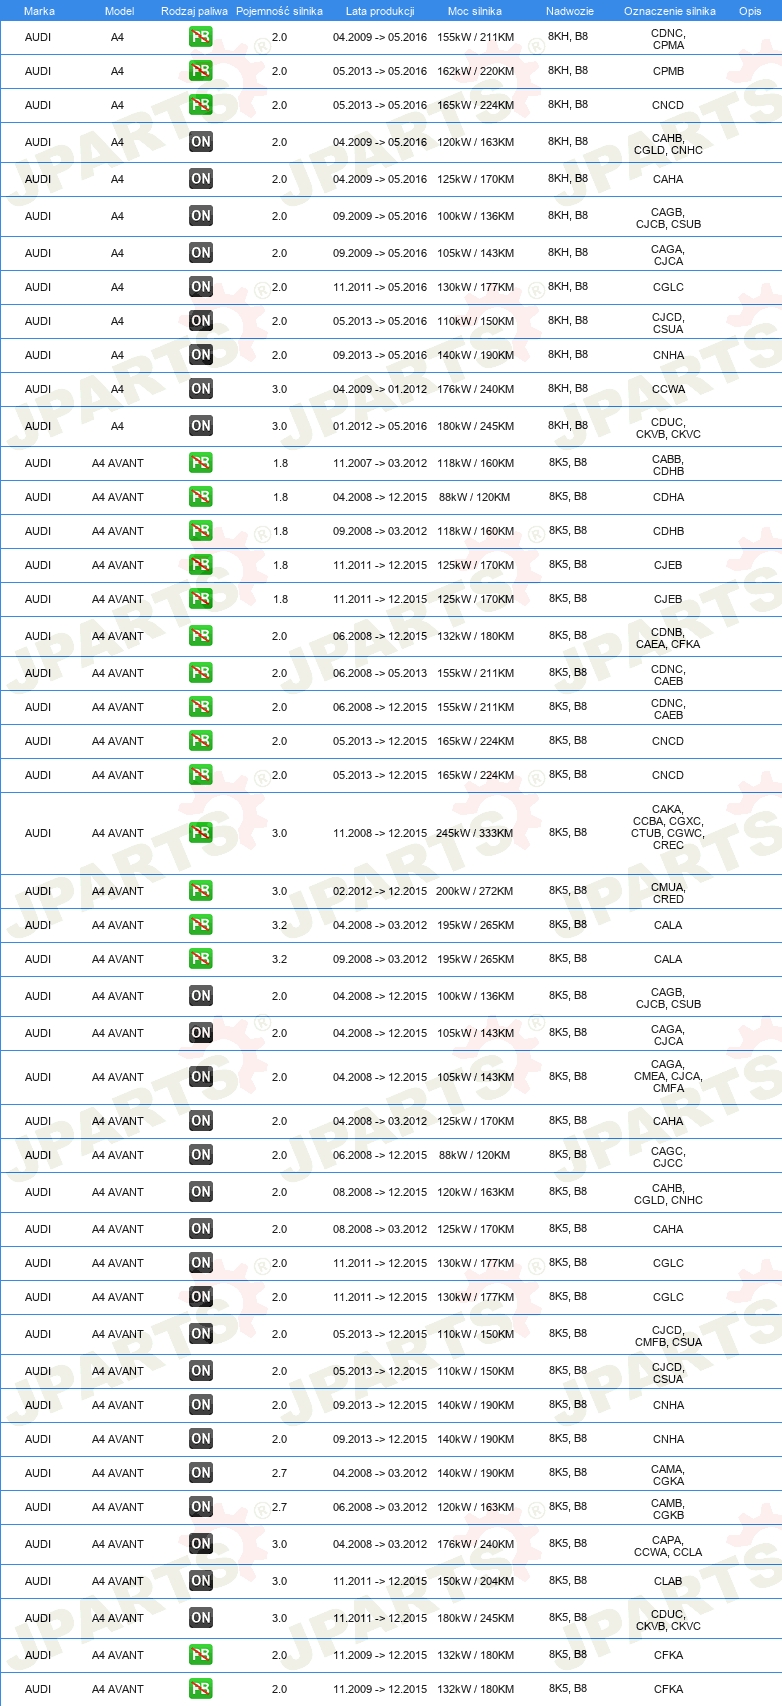The height and width of the screenshot is (1706, 782).
Task: Select the date range 04.2009 -> 01.2012
Action: pyautogui.click(x=380, y=389)
